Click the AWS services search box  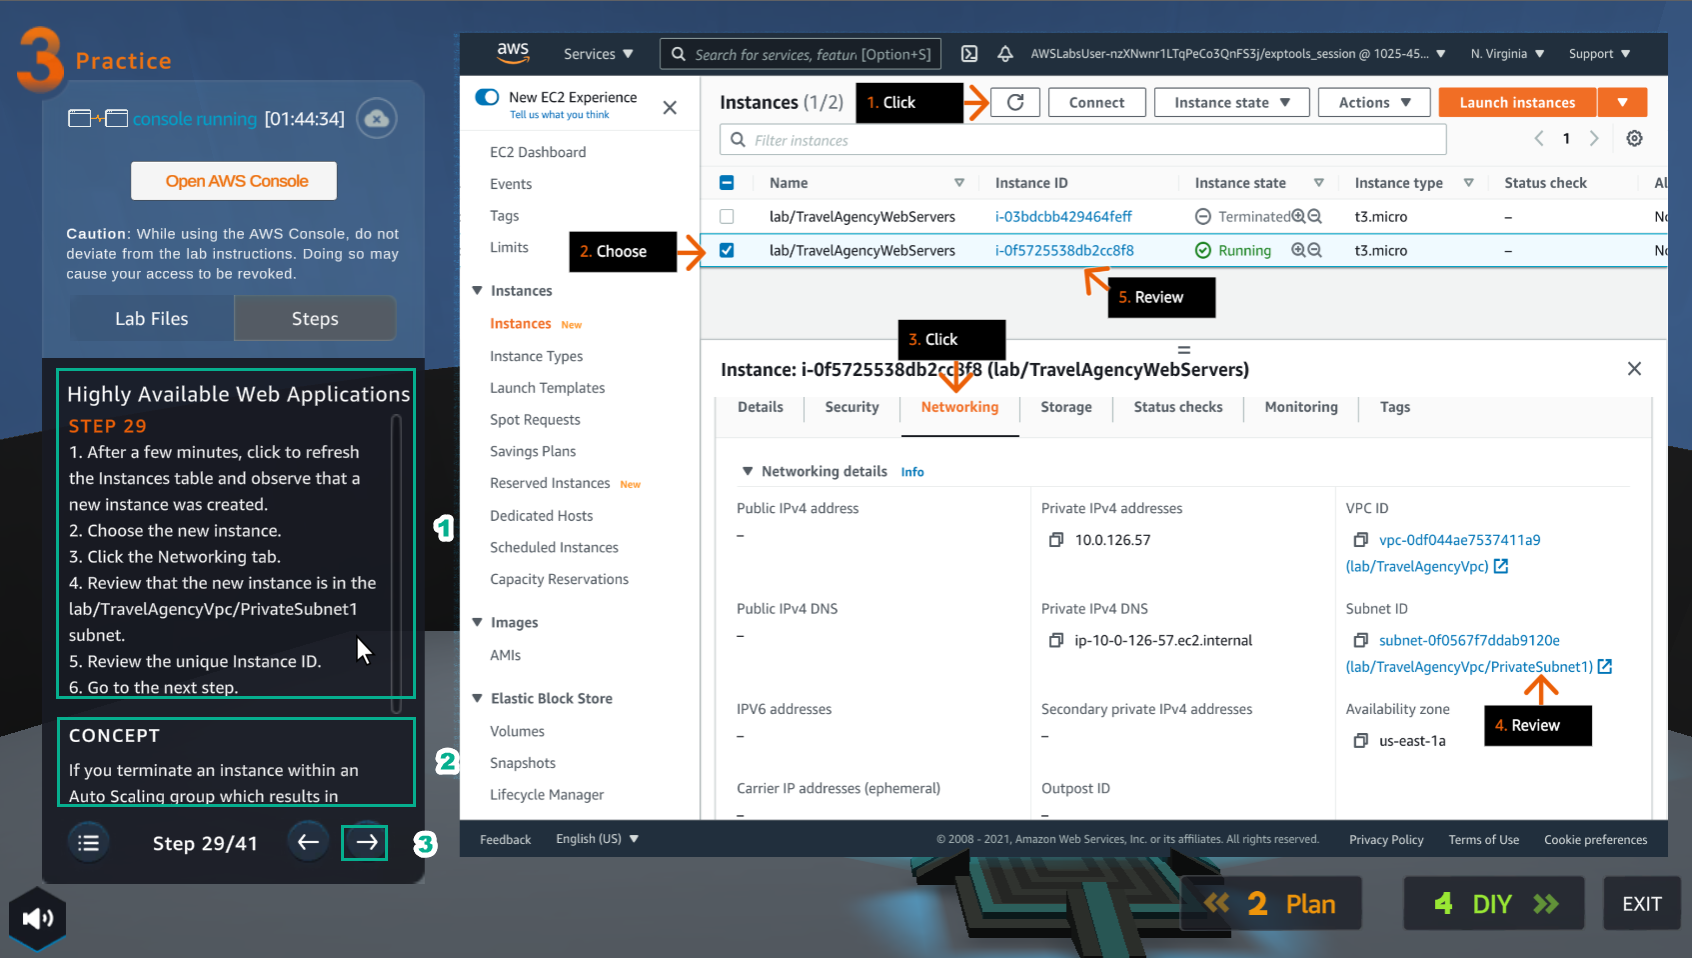(x=800, y=54)
